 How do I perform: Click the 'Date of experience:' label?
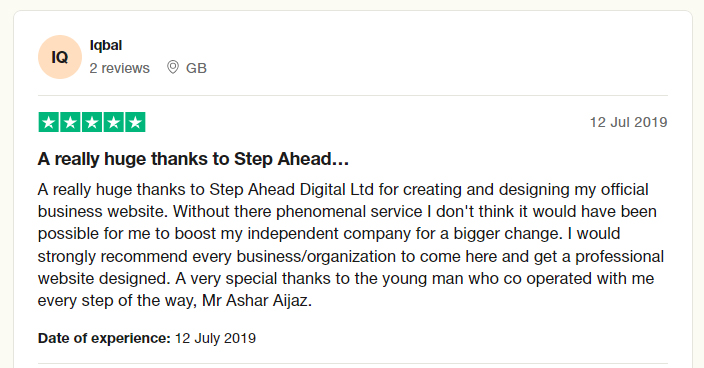point(104,338)
